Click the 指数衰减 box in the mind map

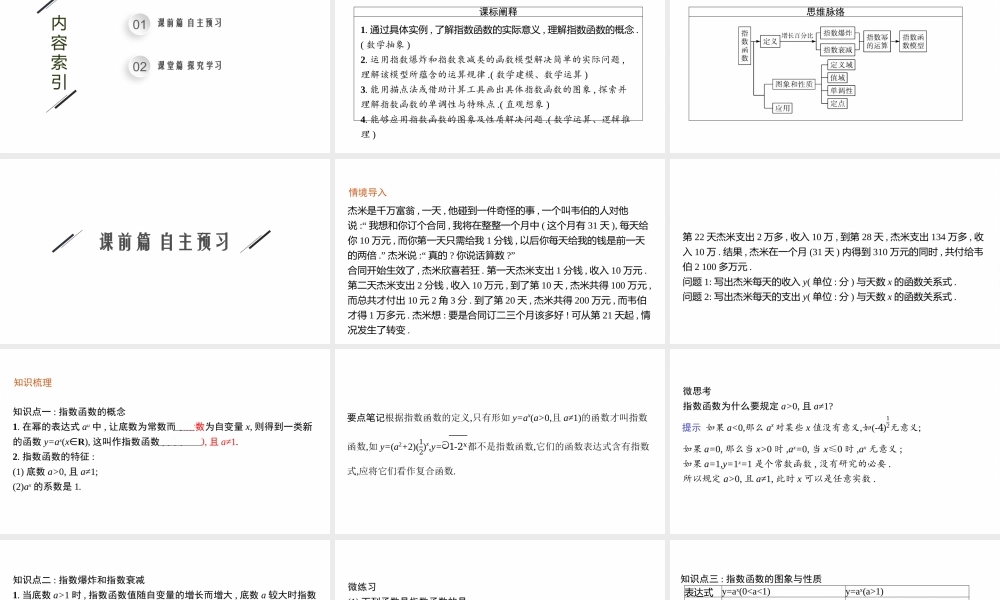coord(838,50)
